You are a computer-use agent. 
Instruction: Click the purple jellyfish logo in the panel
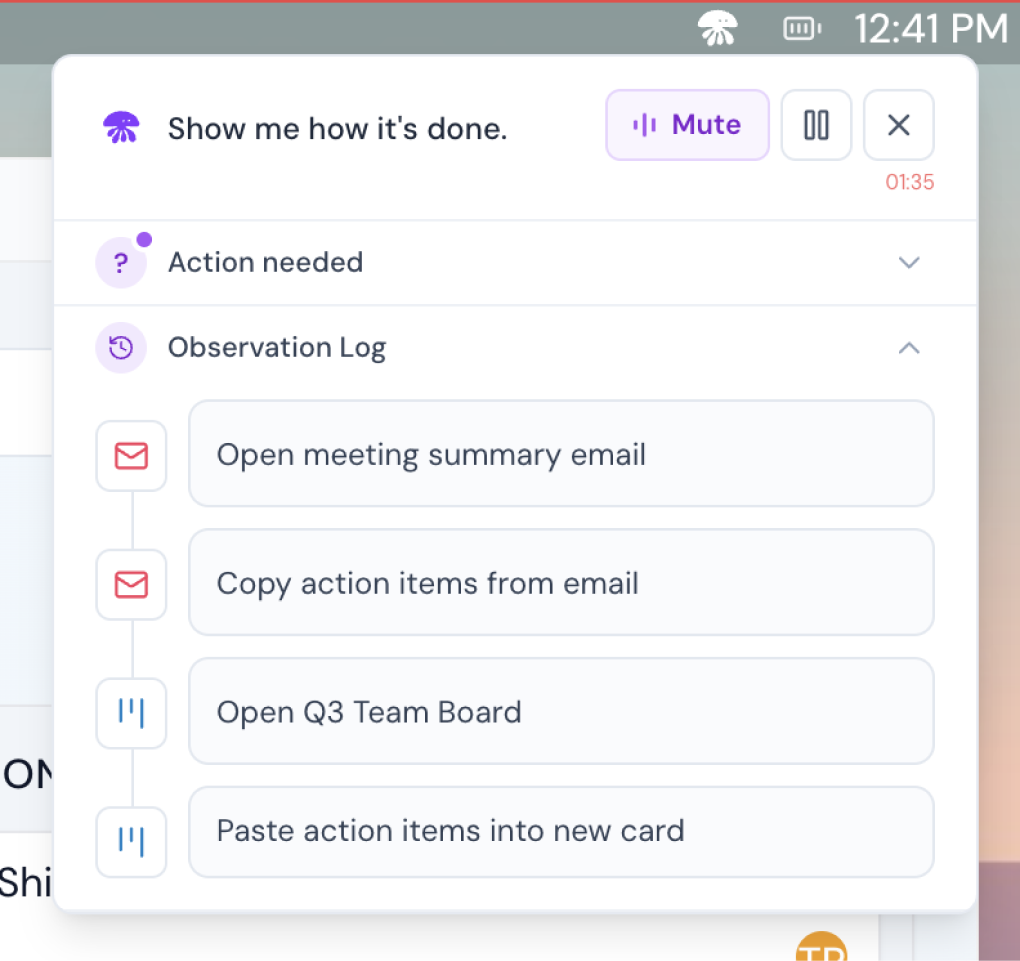(121, 127)
